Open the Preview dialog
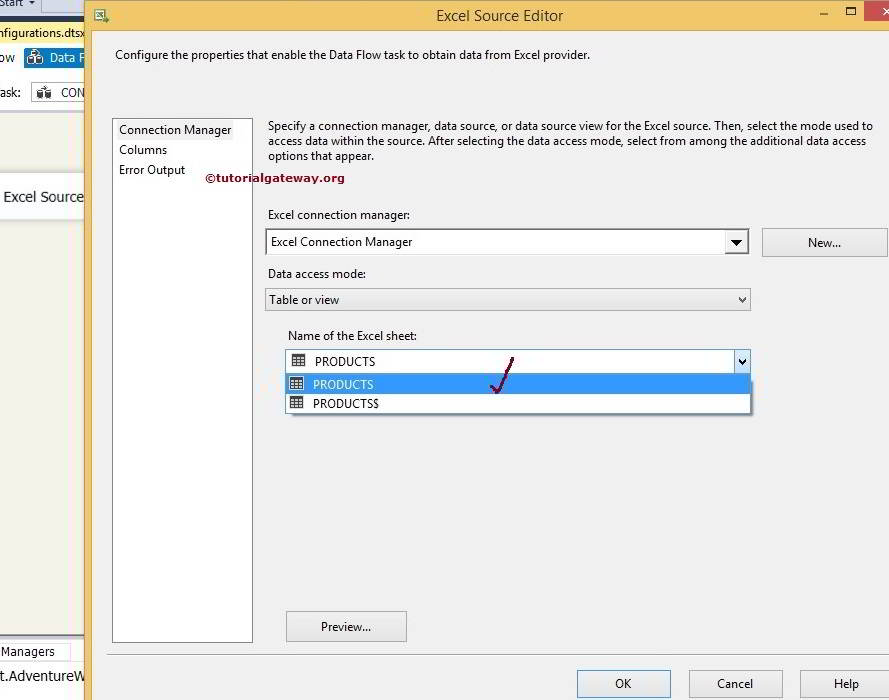The width and height of the screenshot is (889, 700). (345, 626)
